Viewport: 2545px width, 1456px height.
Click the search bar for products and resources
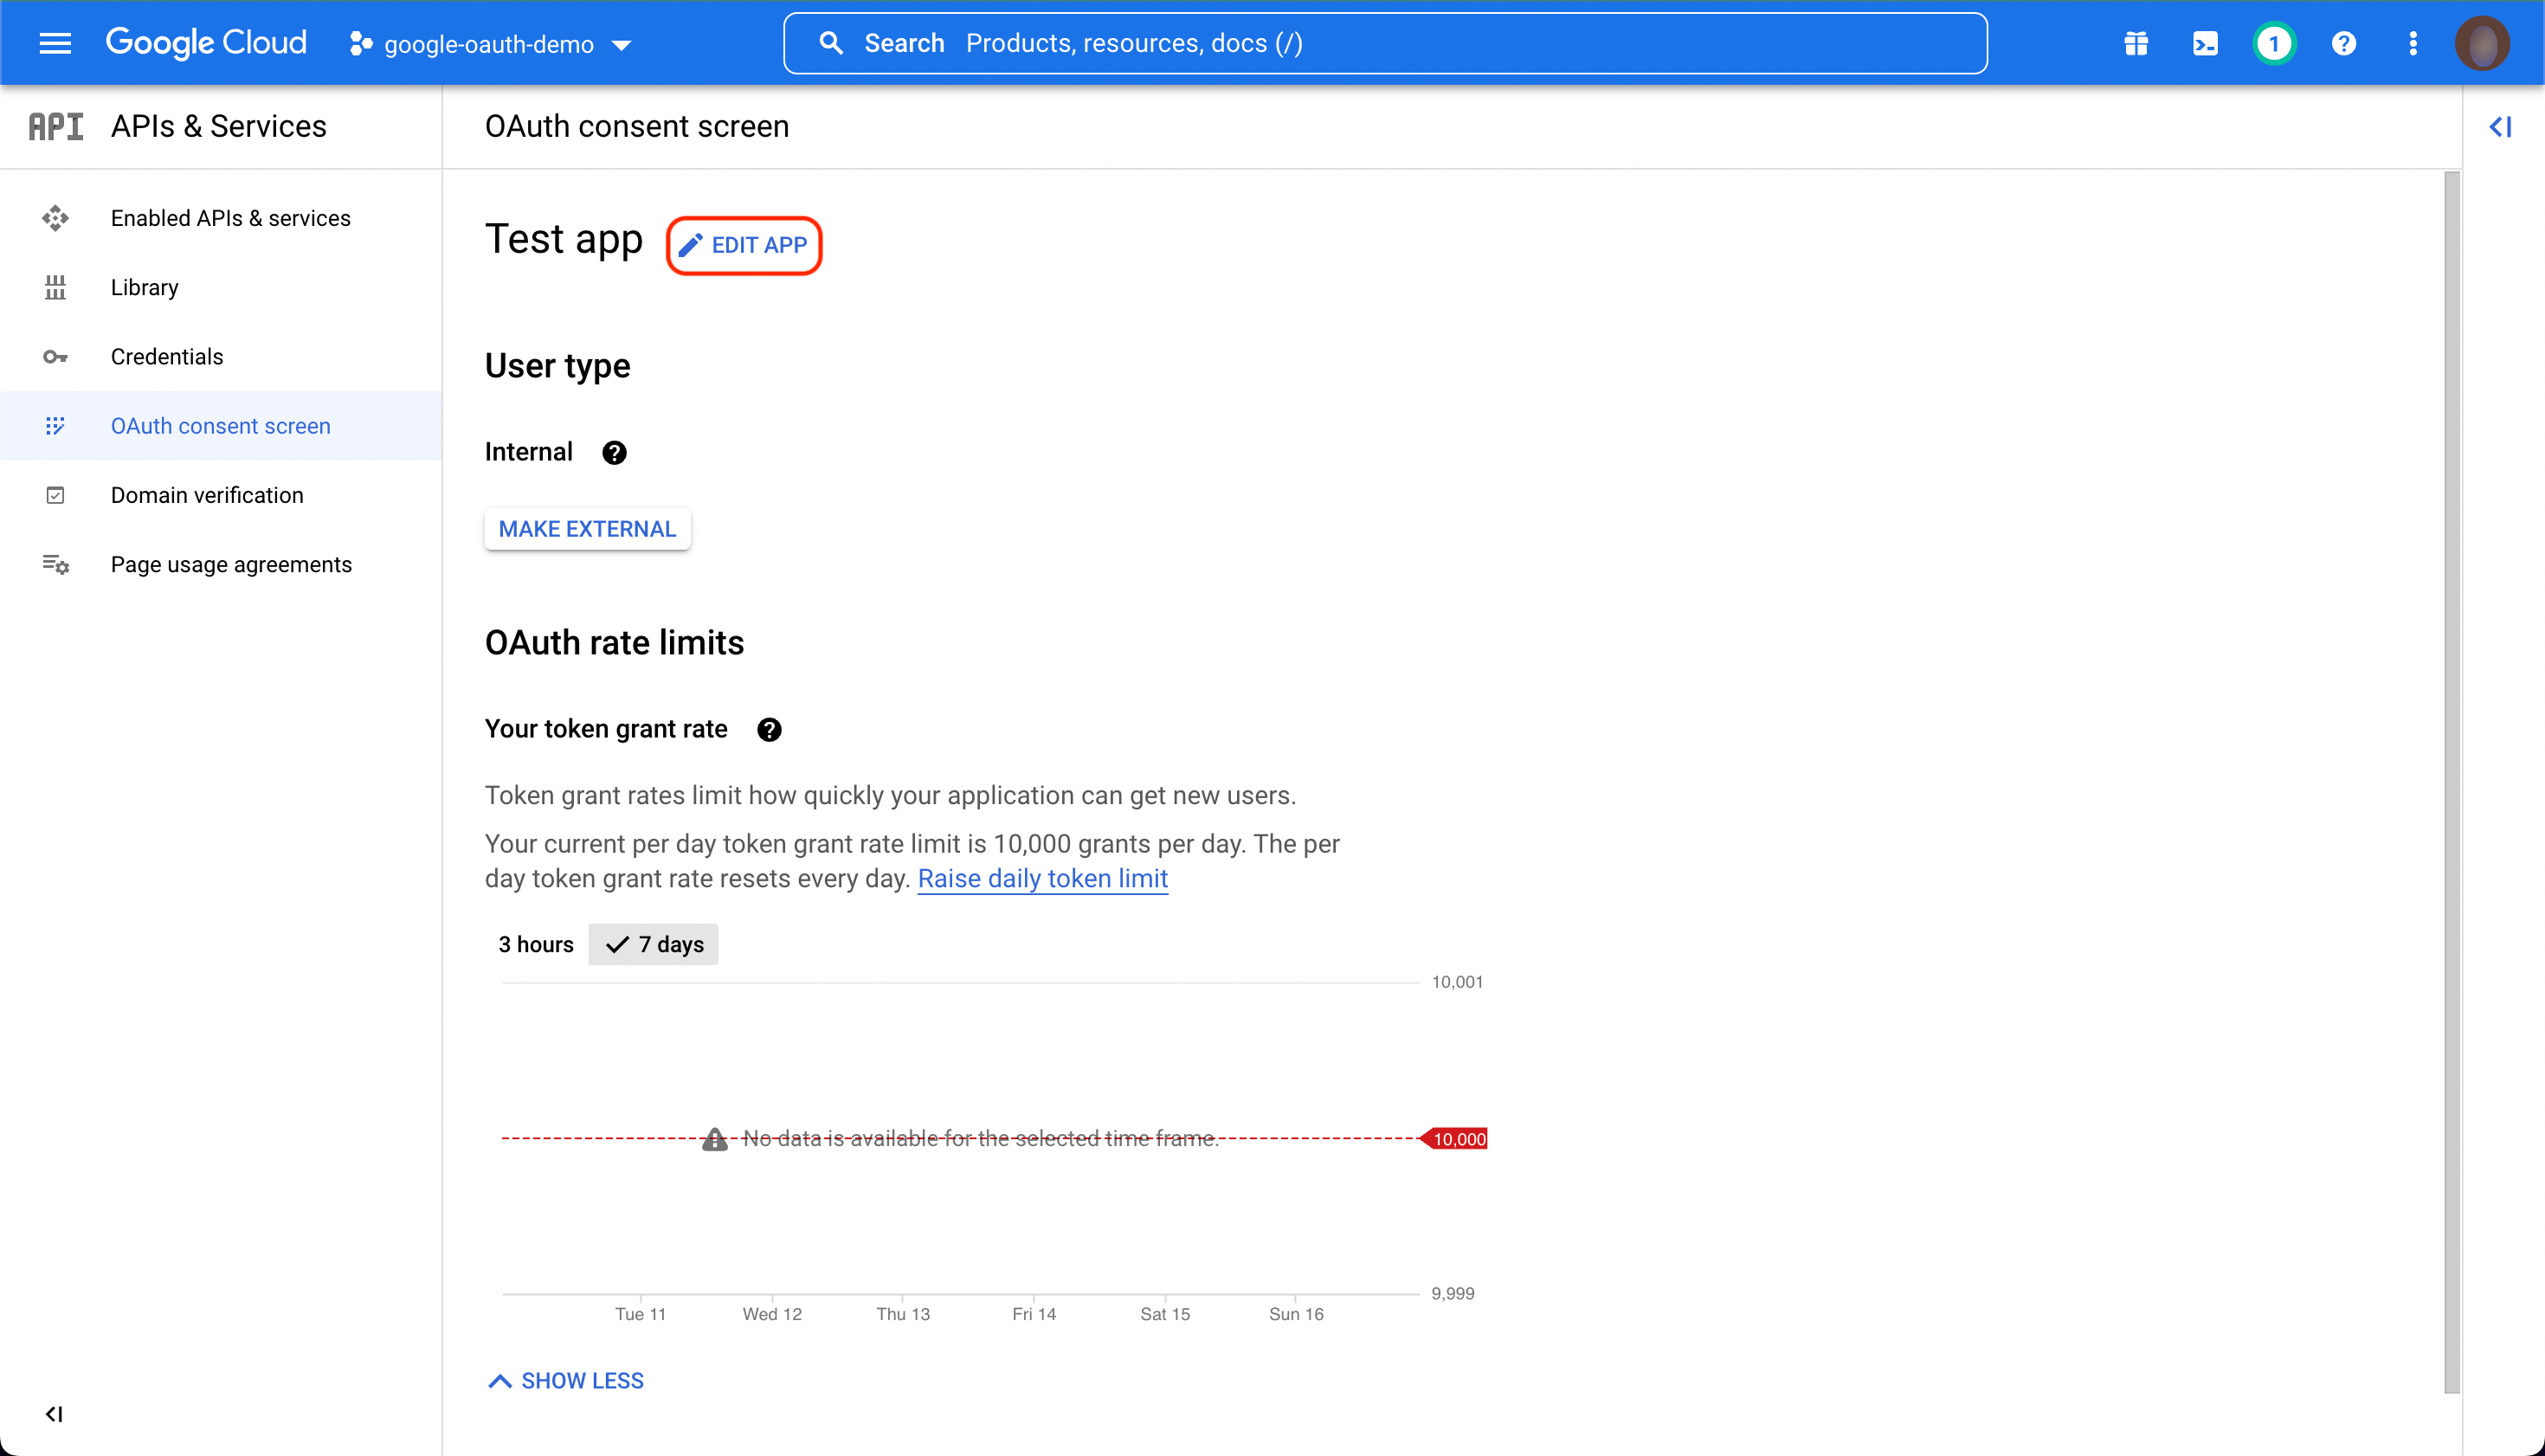[x=1384, y=43]
